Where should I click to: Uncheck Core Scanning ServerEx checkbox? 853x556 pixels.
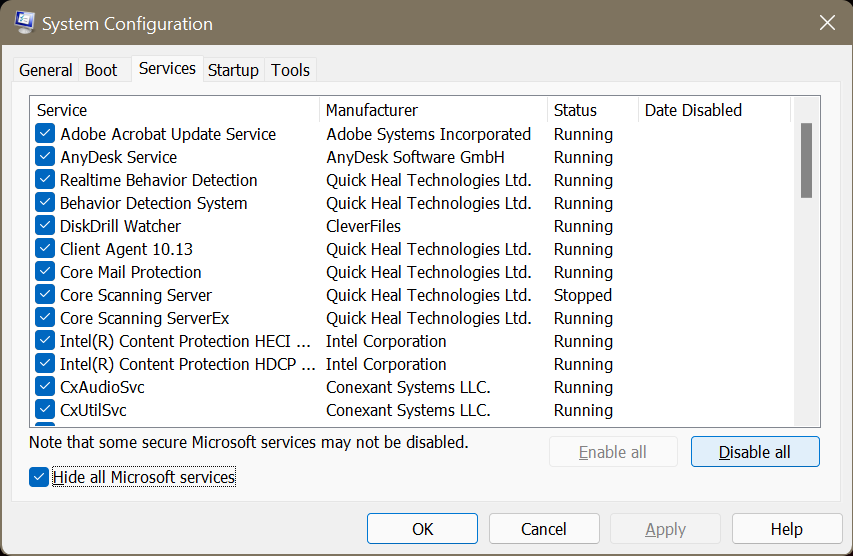click(45, 317)
